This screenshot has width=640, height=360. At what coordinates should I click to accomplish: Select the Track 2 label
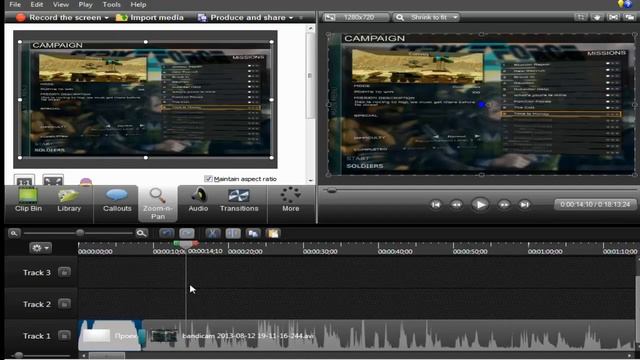tap(37, 304)
